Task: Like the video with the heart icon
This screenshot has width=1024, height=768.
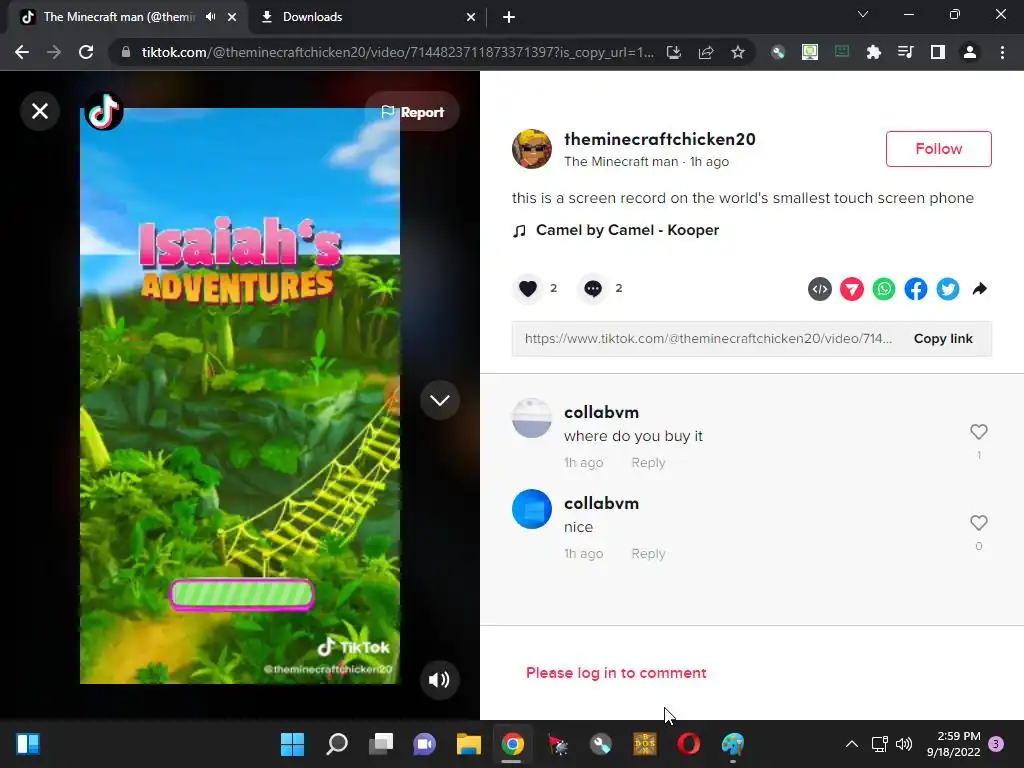Action: tap(528, 288)
